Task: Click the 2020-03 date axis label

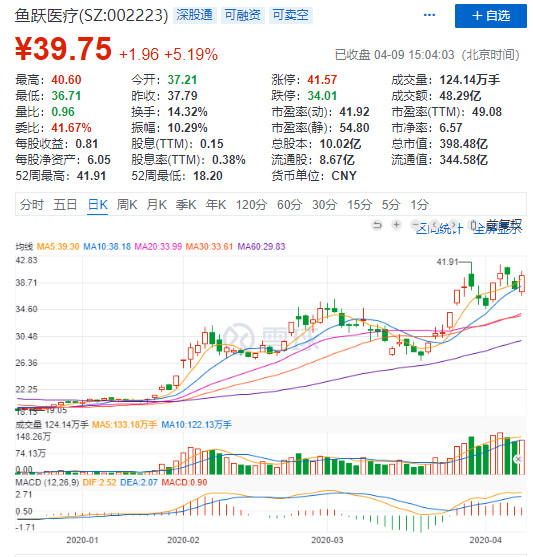Action: tap(327, 540)
